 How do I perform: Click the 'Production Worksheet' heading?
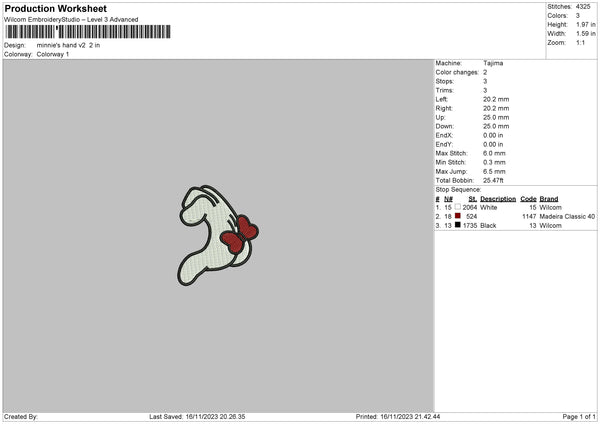(55, 8)
